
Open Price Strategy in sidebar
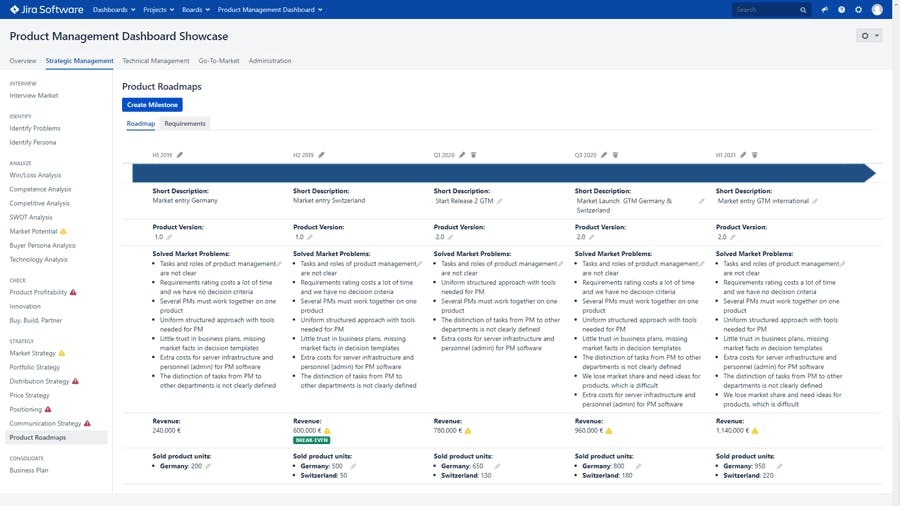point(29,395)
